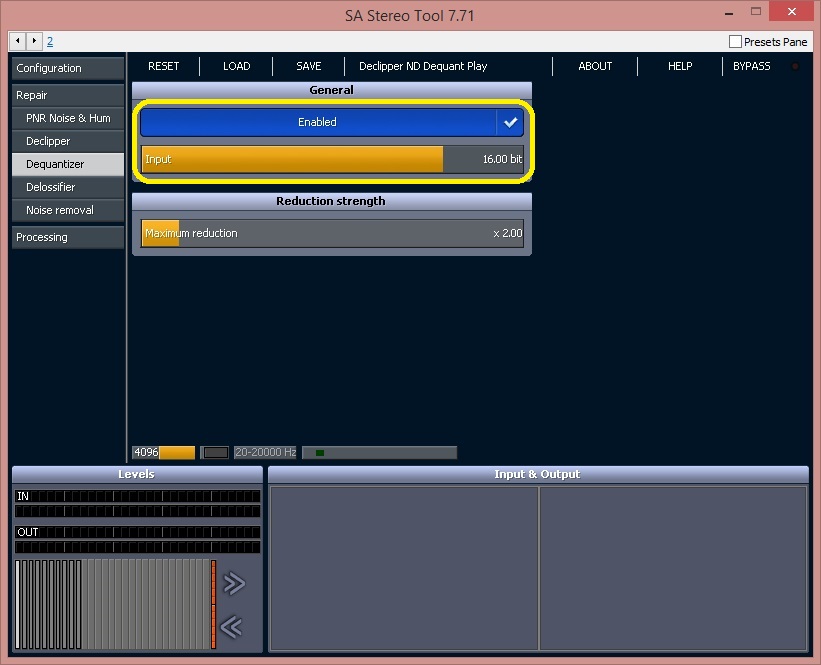The height and width of the screenshot is (665, 821).
Task: Toggle the Enabled button for Dequantizer
Action: click(331, 123)
